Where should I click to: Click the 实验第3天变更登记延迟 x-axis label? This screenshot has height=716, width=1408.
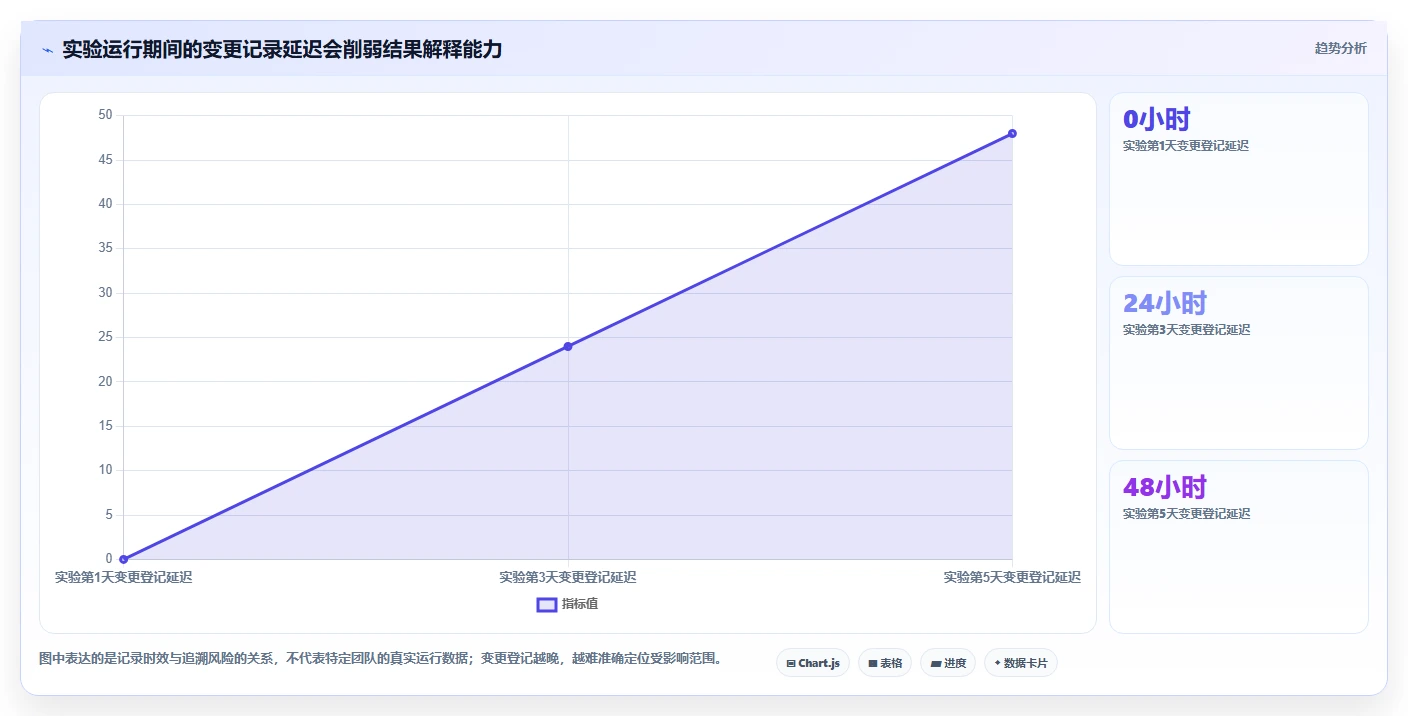568,577
